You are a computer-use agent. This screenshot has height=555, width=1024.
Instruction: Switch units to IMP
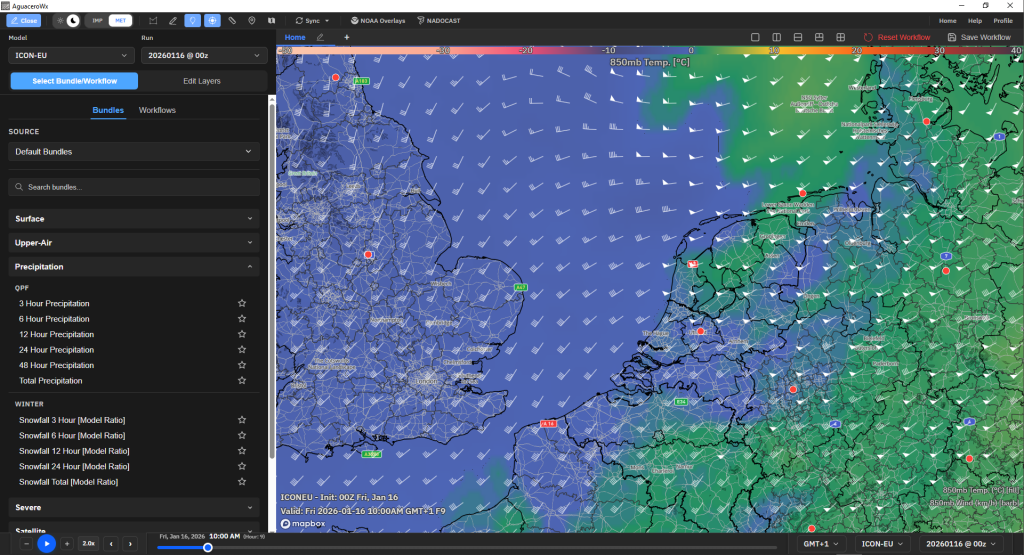97,21
